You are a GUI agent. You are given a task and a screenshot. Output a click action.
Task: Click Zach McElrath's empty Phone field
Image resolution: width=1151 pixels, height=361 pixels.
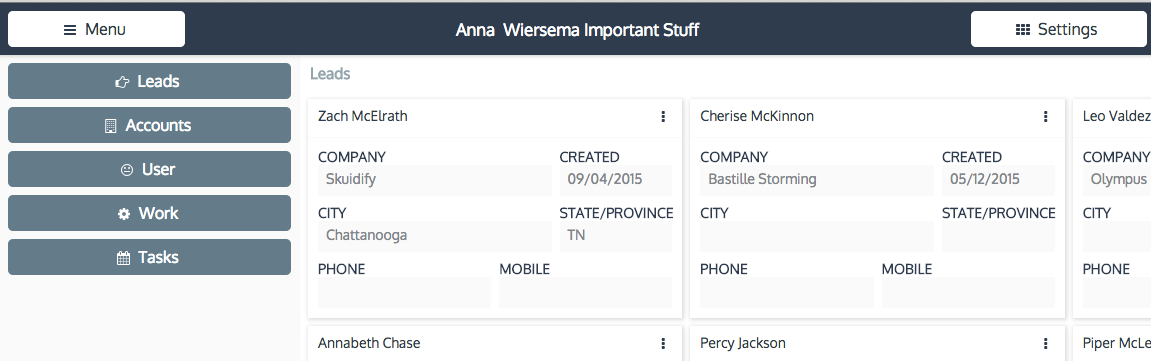pyautogui.click(x=404, y=292)
